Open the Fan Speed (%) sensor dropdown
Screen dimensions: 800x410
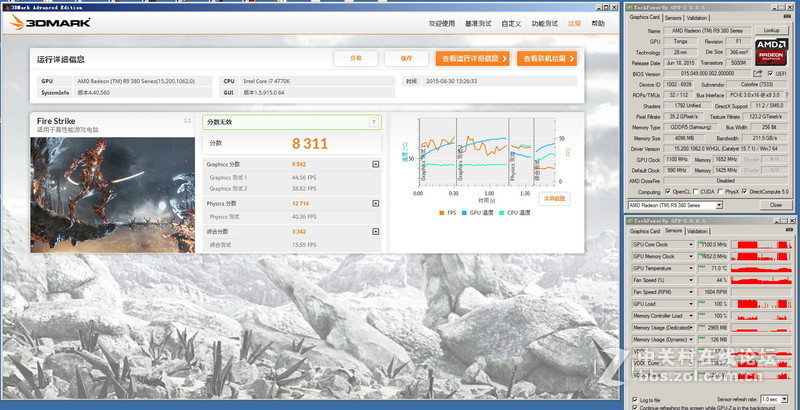click(x=691, y=280)
